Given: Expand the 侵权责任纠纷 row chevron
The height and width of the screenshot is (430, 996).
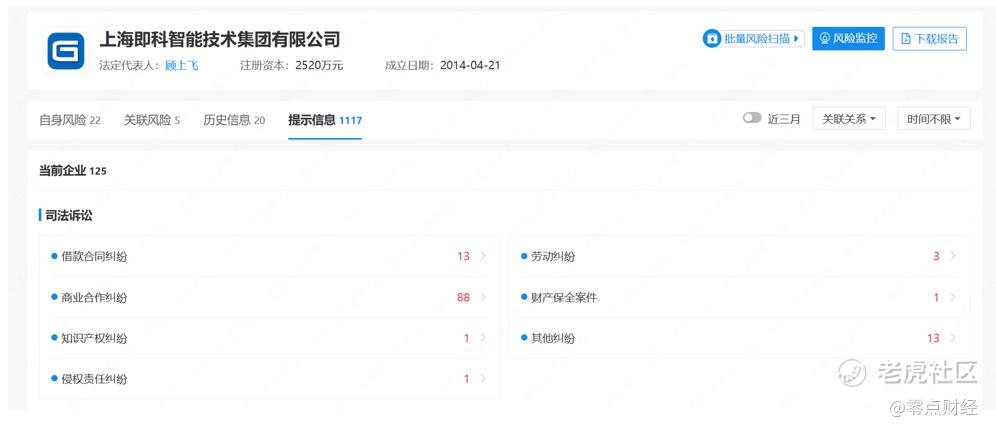Looking at the screenshot, I should [483, 379].
